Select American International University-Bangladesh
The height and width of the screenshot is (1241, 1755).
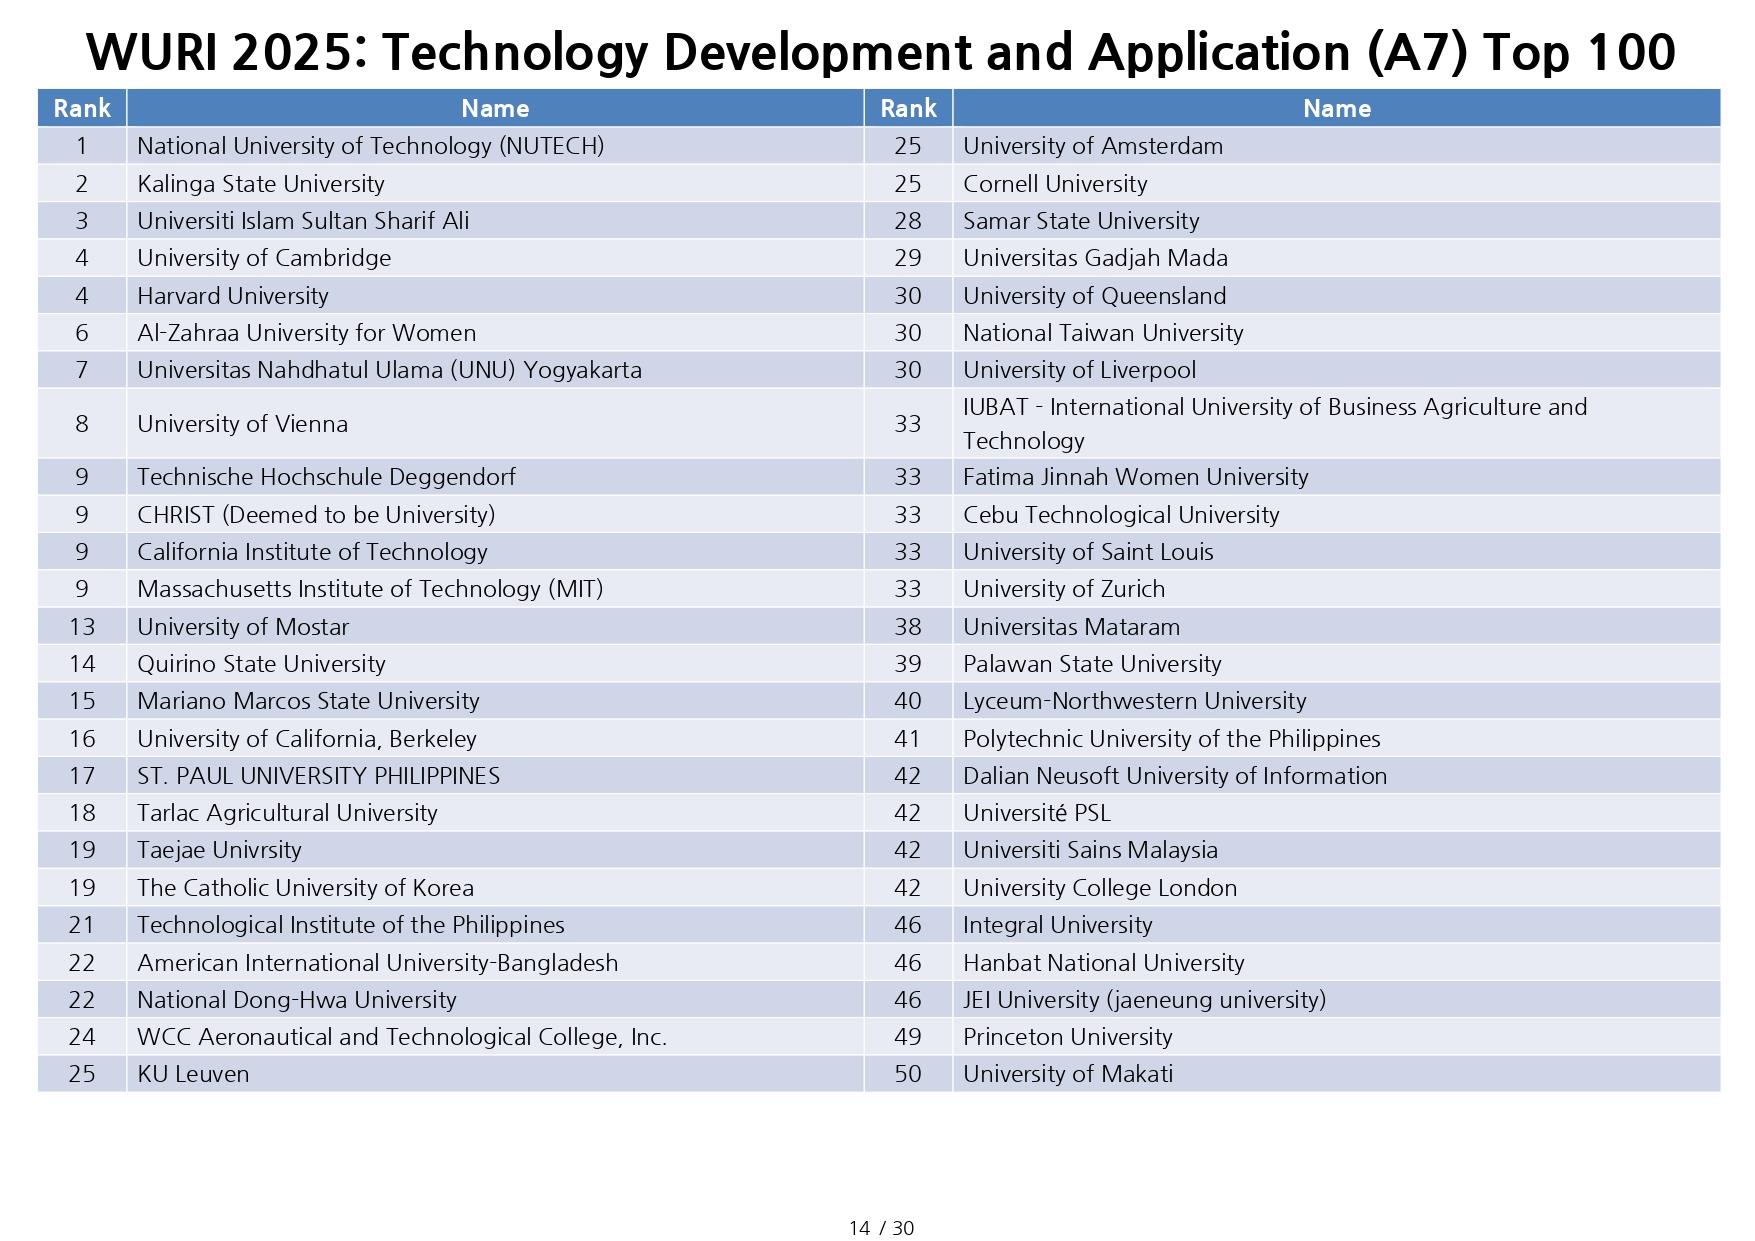coord(378,963)
